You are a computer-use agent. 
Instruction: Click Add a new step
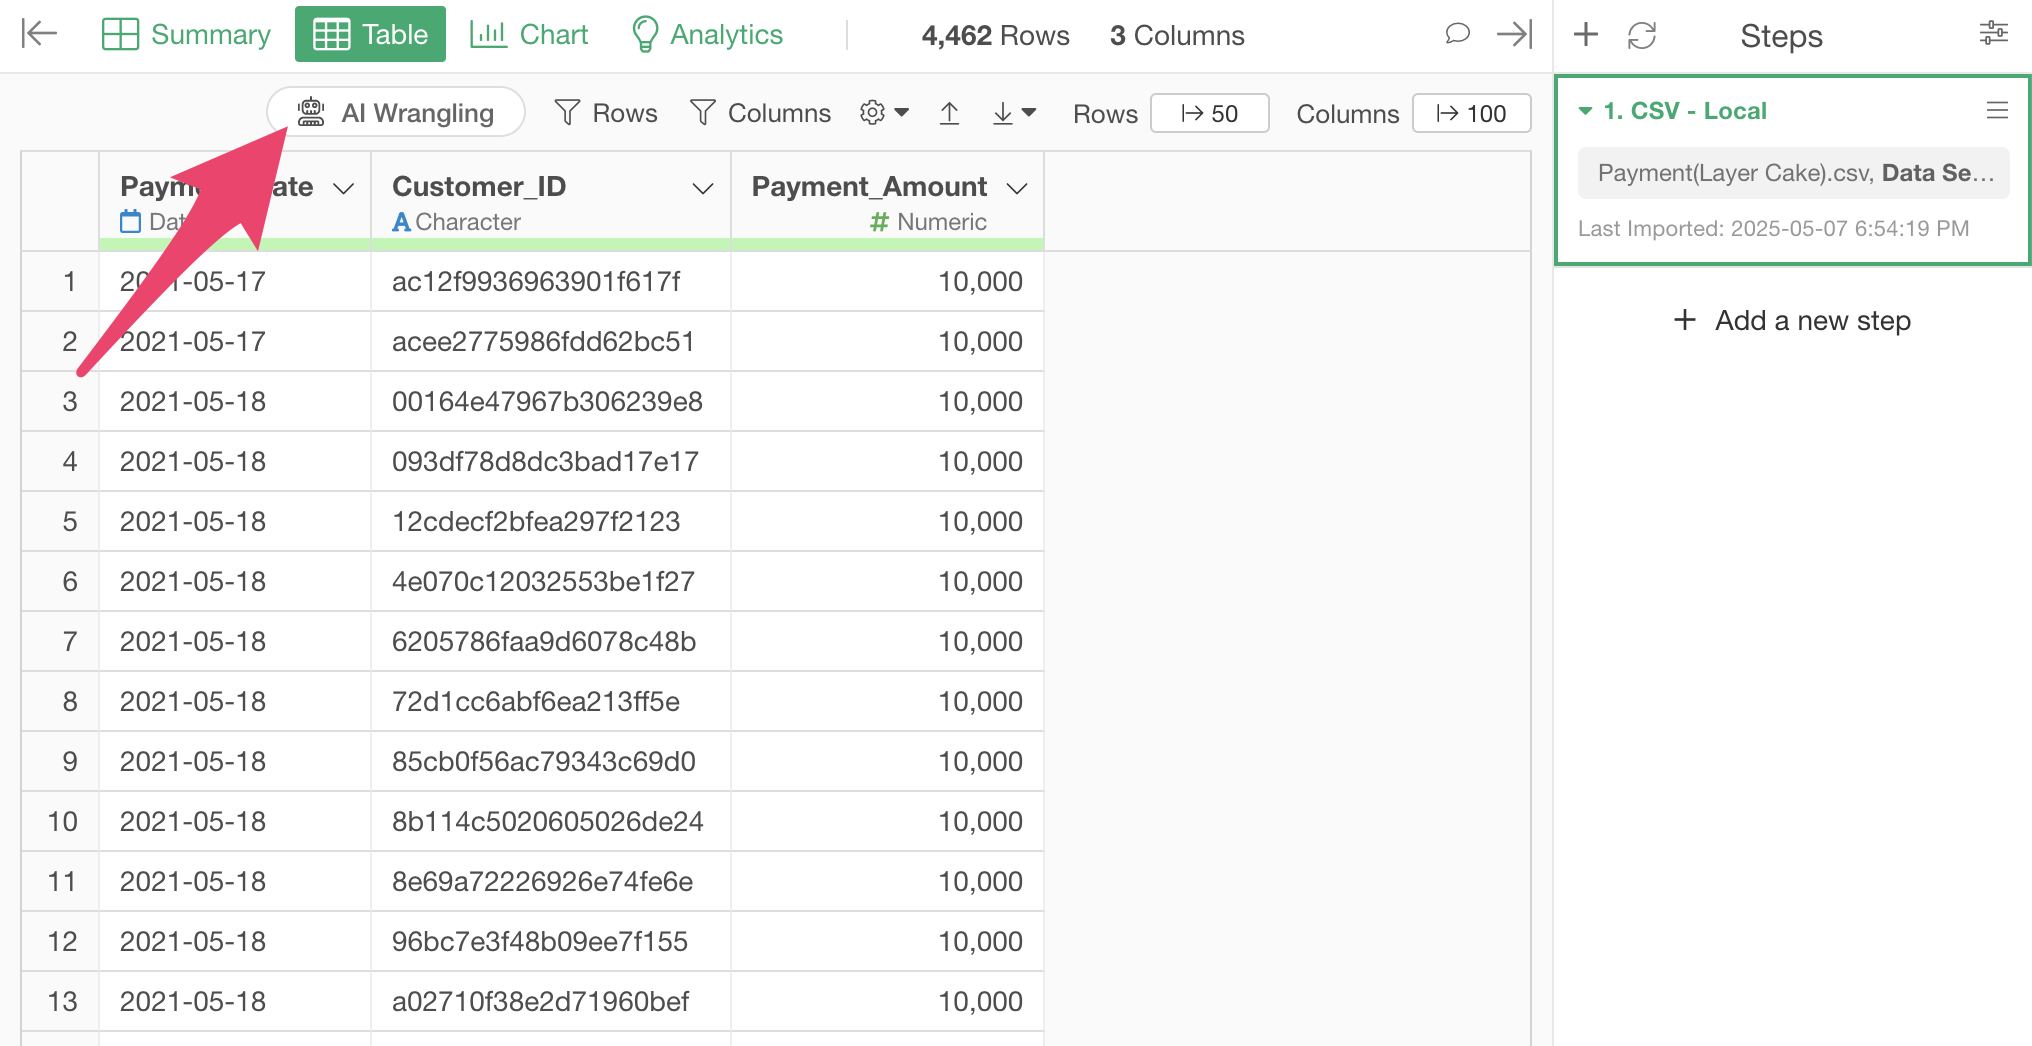[x=1792, y=320]
